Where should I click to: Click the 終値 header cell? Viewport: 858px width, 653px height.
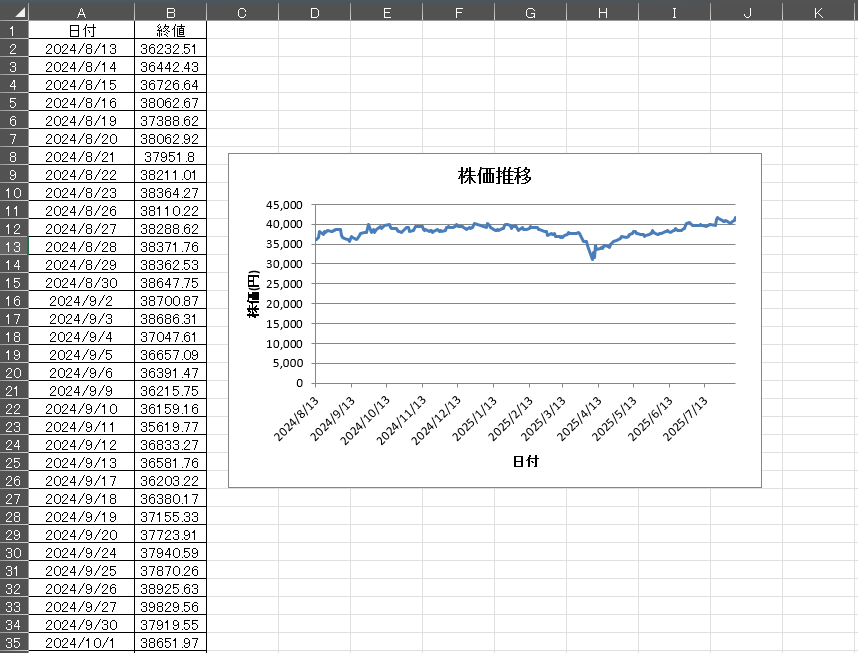(170, 31)
